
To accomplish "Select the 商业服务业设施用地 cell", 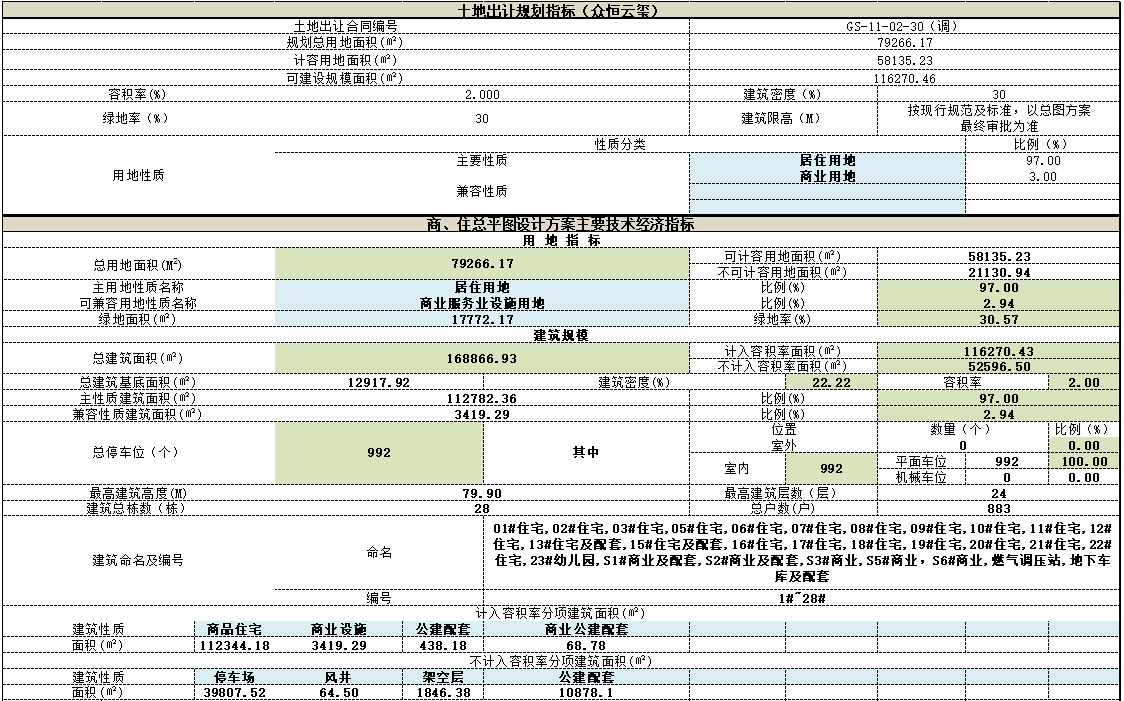I will 482,303.
